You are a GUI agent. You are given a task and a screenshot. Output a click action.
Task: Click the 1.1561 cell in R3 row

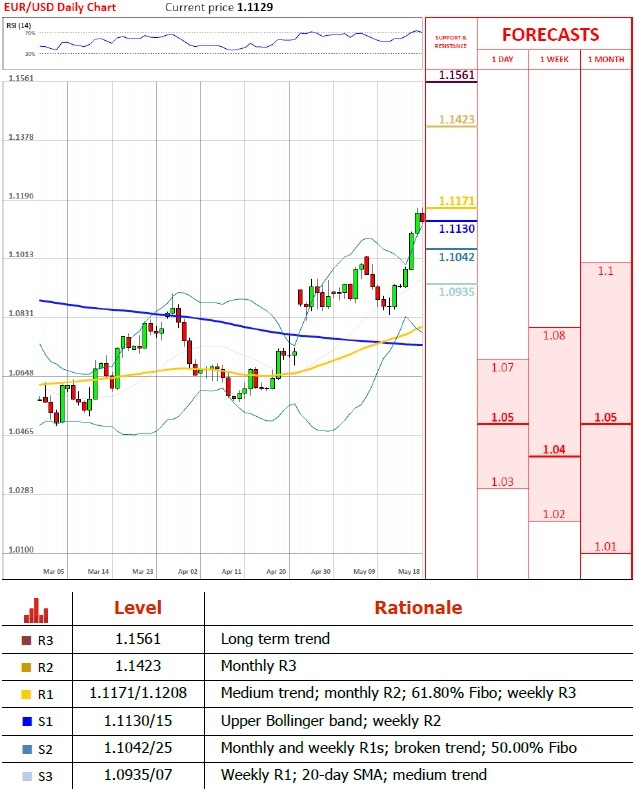coord(138,639)
